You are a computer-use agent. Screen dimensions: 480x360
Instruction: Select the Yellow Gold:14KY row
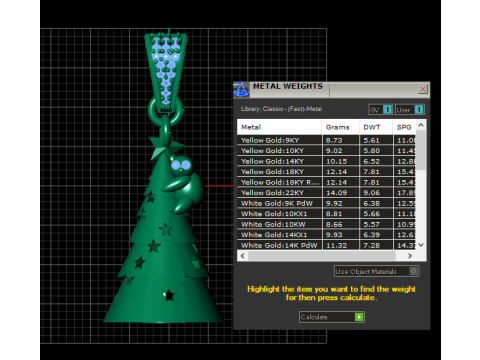pos(326,161)
